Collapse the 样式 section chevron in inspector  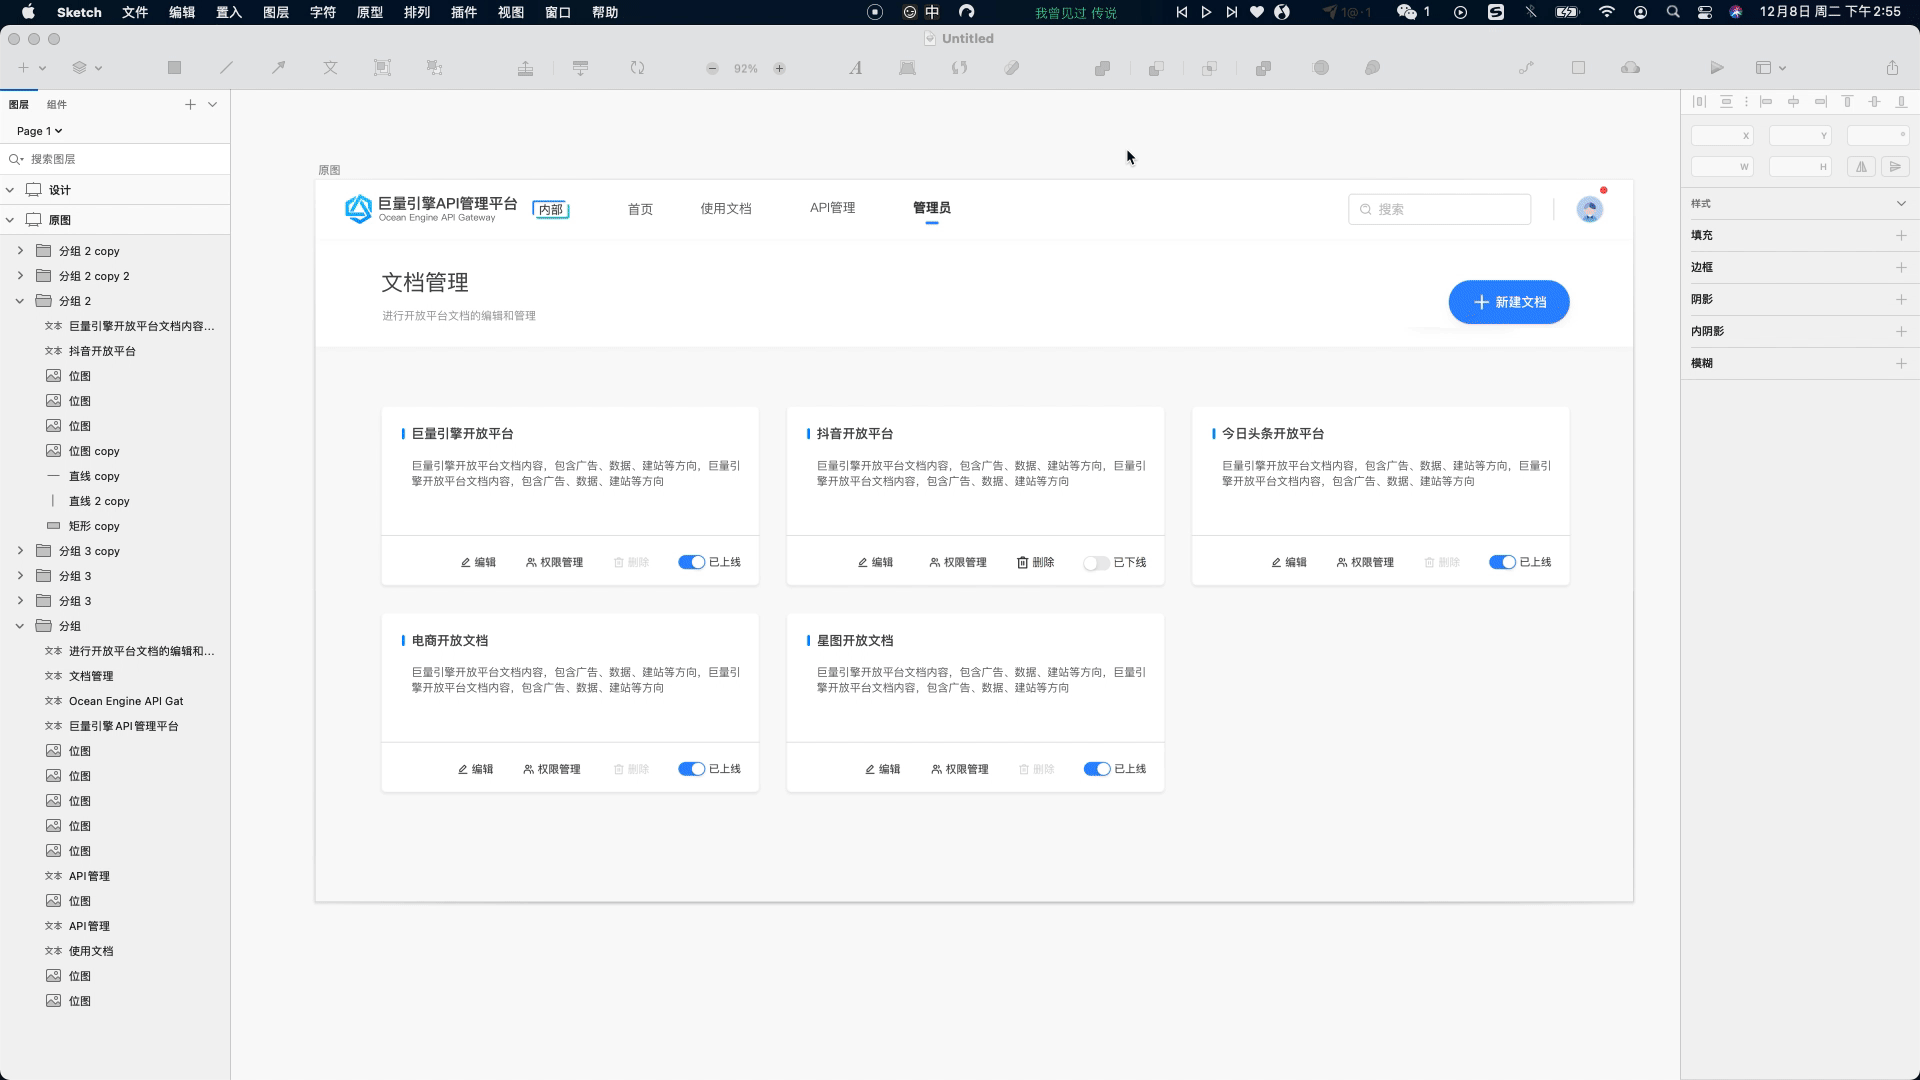coord(1901,203)
